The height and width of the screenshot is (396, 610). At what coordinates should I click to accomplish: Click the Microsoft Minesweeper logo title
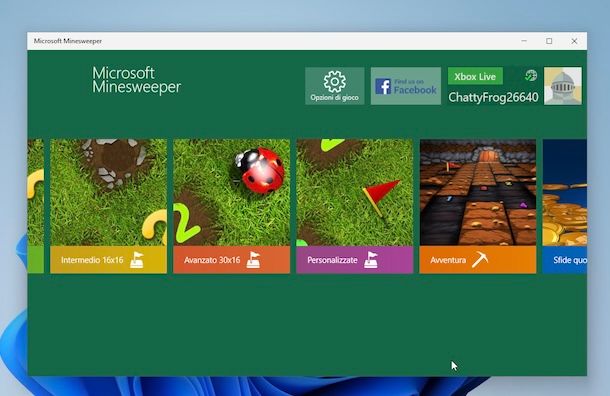pos(137,80)
